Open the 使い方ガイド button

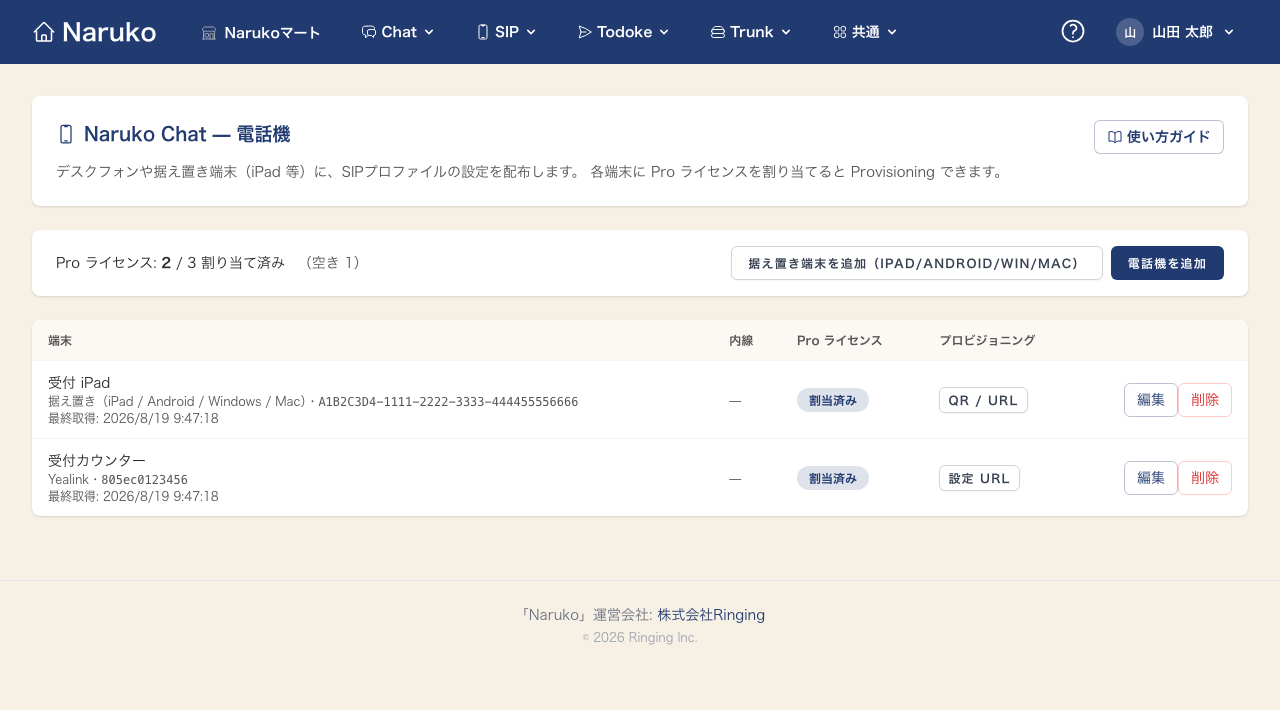1159,137
